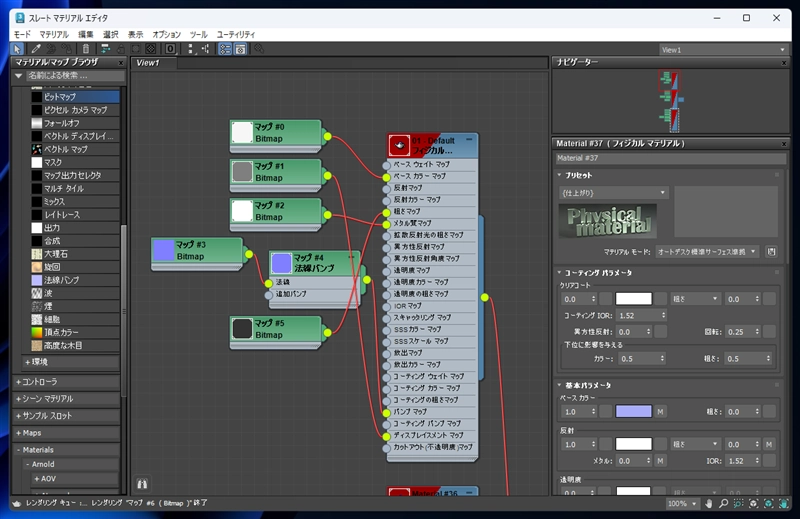Viewport: 800px width, 519px height.
Task: Toggle the M button next to メタル value
Action: (x=660, y=461)
